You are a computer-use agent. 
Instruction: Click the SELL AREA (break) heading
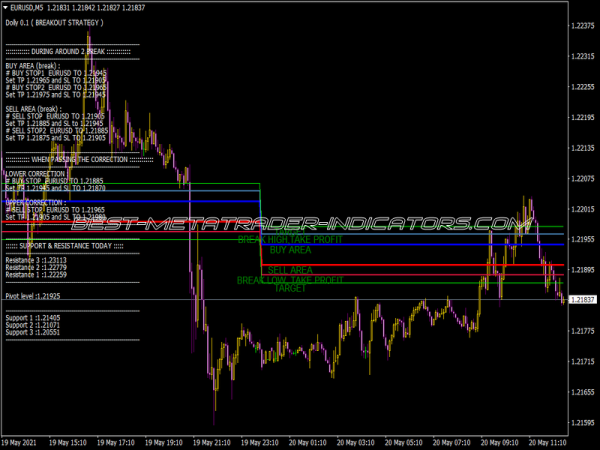tap(33, 108)
